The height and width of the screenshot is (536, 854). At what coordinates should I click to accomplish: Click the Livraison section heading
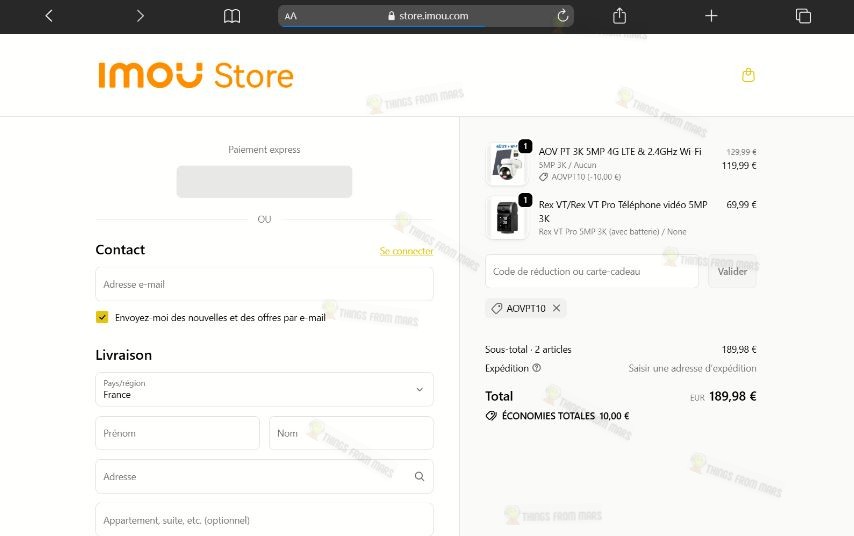124,355
